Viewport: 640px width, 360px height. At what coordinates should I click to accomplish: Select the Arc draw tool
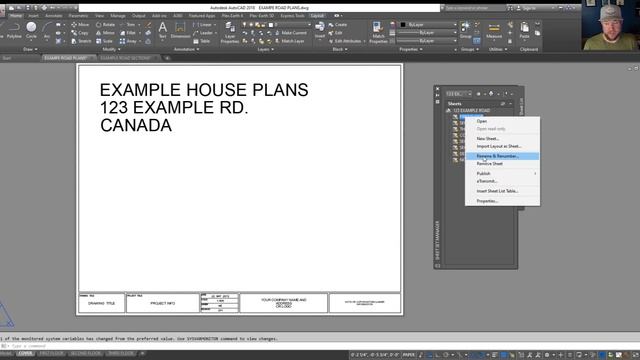click(x=47, y=31)
